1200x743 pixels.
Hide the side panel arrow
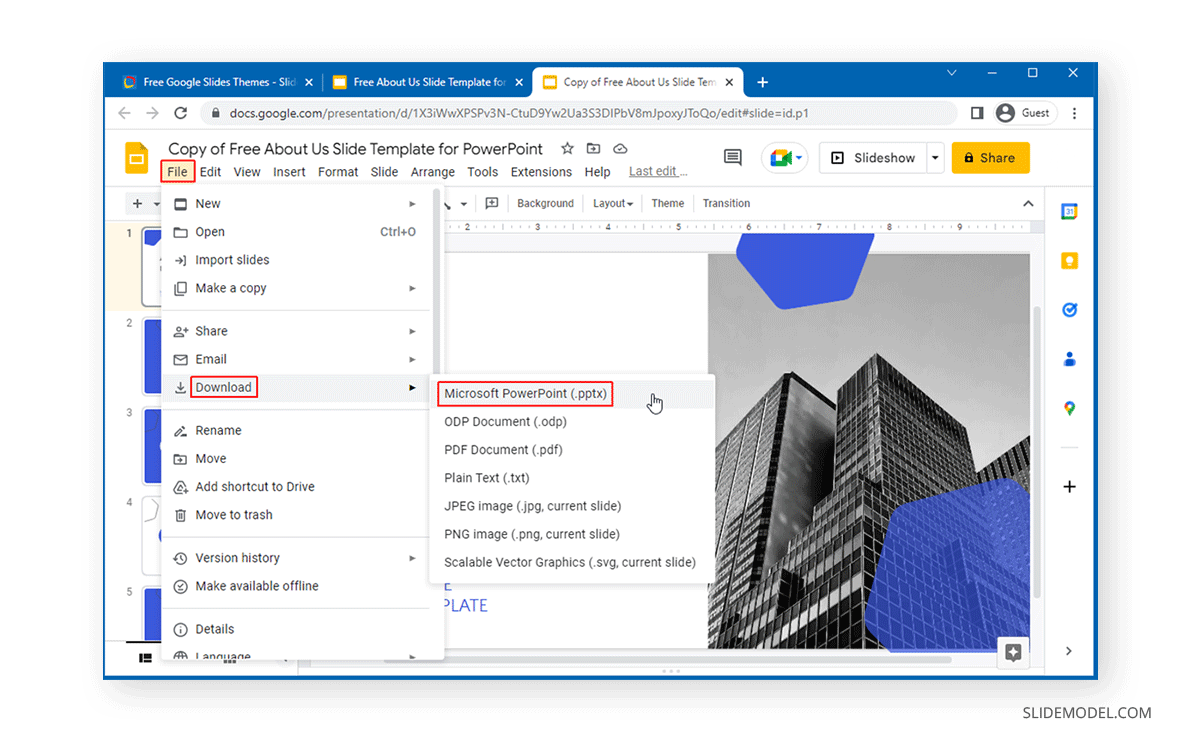pyautogui.click(x=1069, y=651)
